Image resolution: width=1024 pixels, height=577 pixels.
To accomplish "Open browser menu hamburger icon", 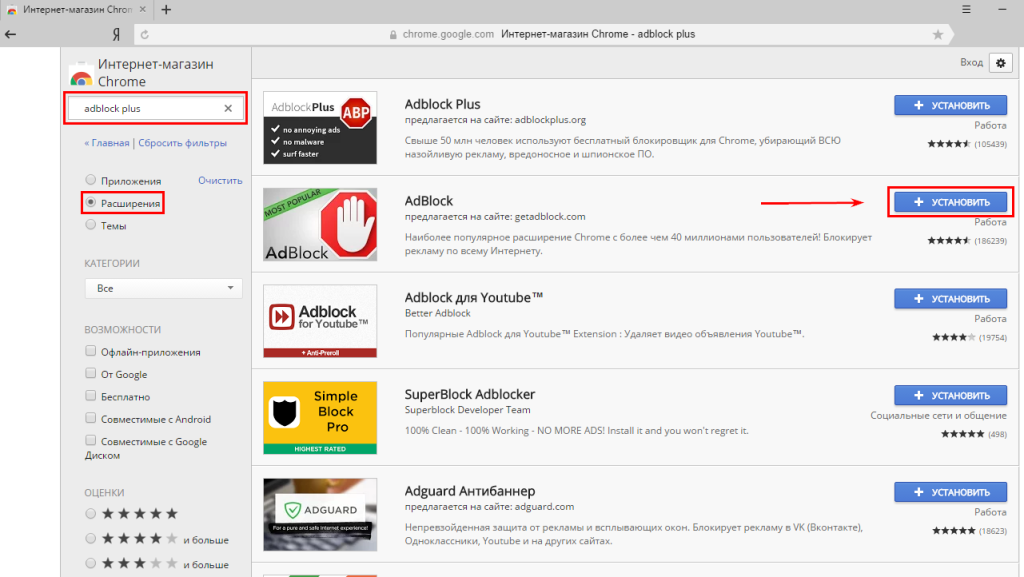I will [966, 9].
